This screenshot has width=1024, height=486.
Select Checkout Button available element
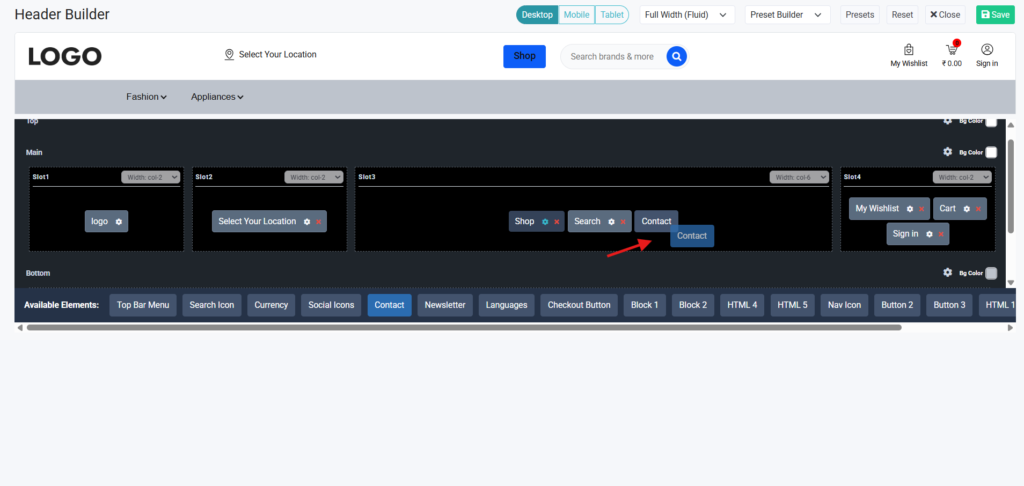pyautogui.click(x=579, y=305)
